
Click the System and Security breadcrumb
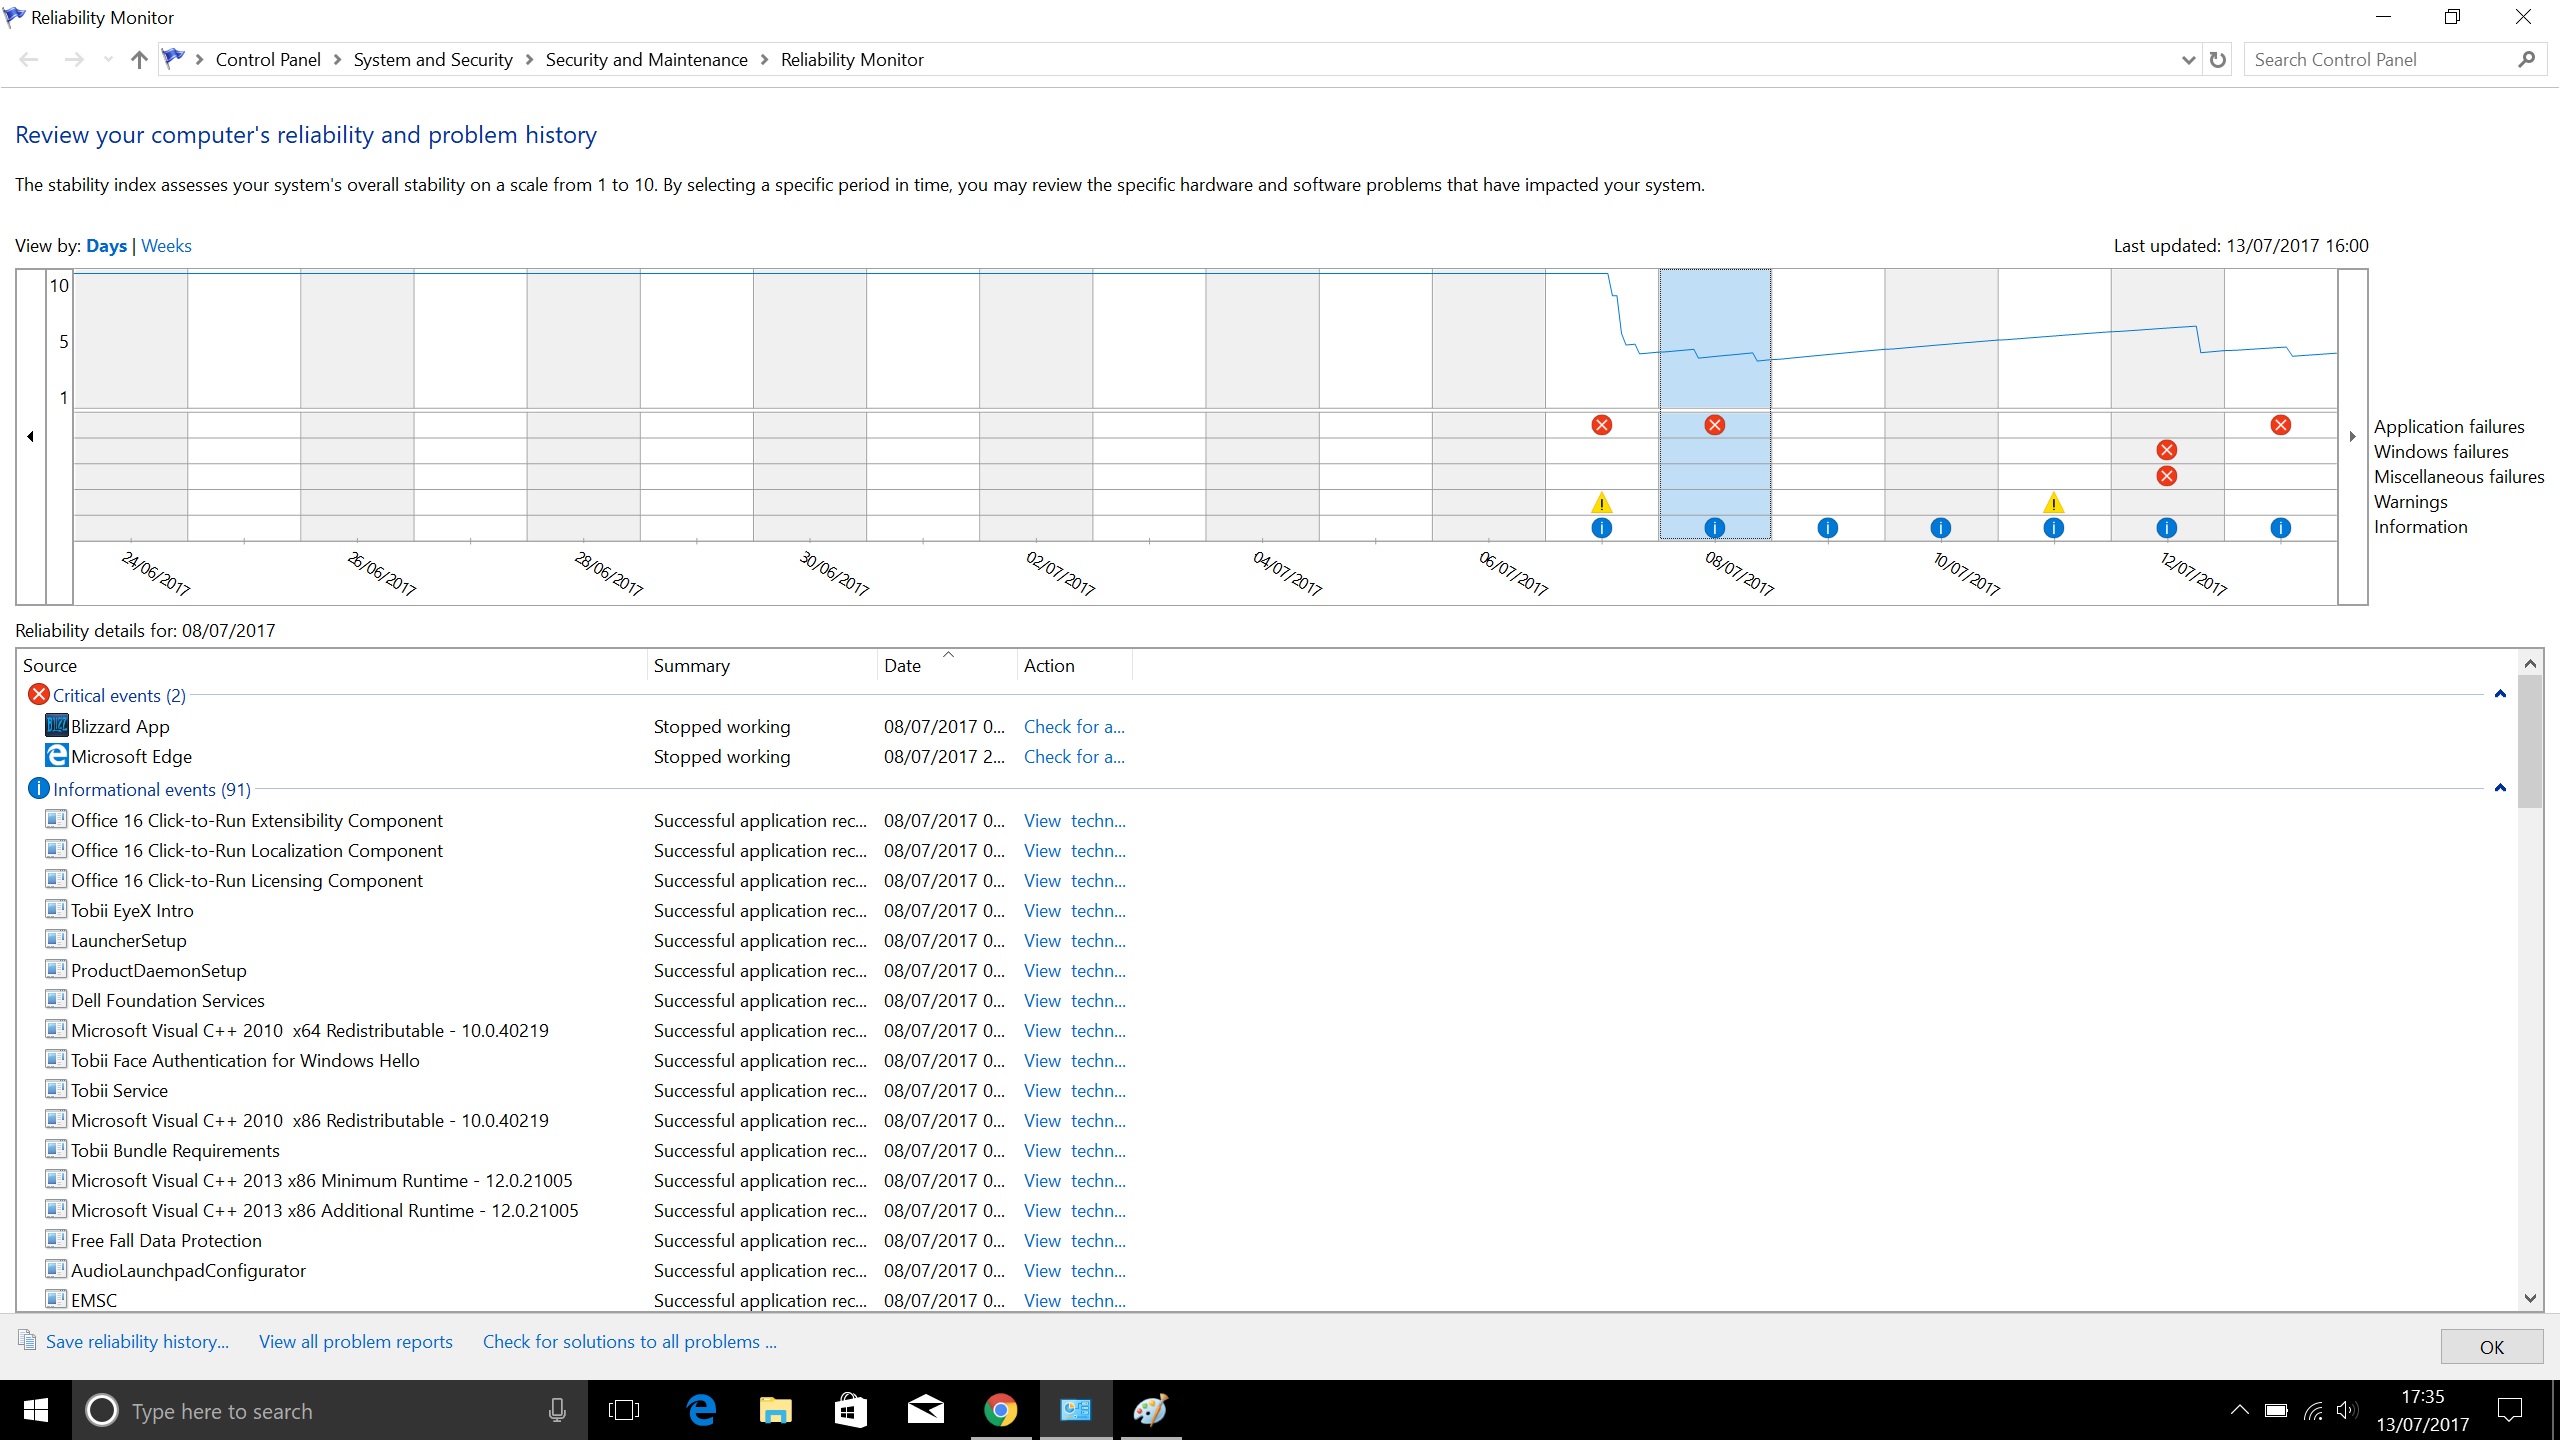click(433, 60)
